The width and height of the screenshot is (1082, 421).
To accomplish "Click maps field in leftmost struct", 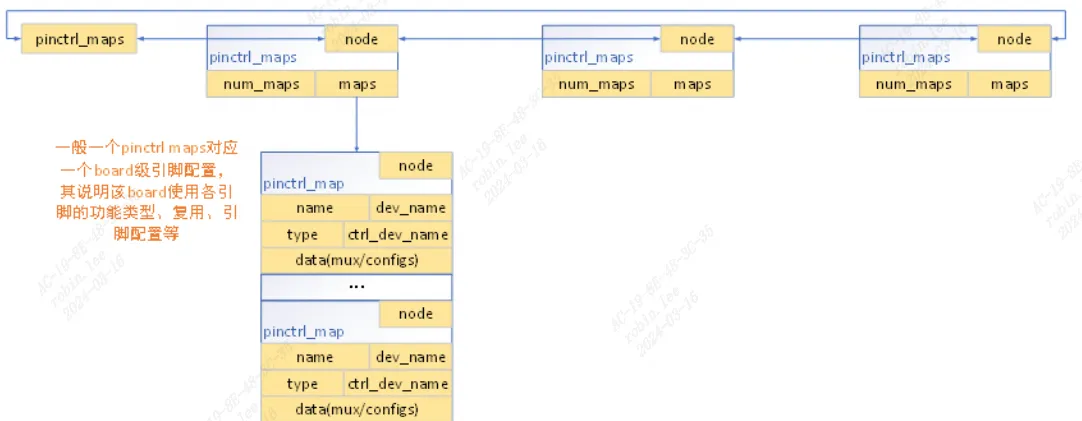I will point(357,84).
